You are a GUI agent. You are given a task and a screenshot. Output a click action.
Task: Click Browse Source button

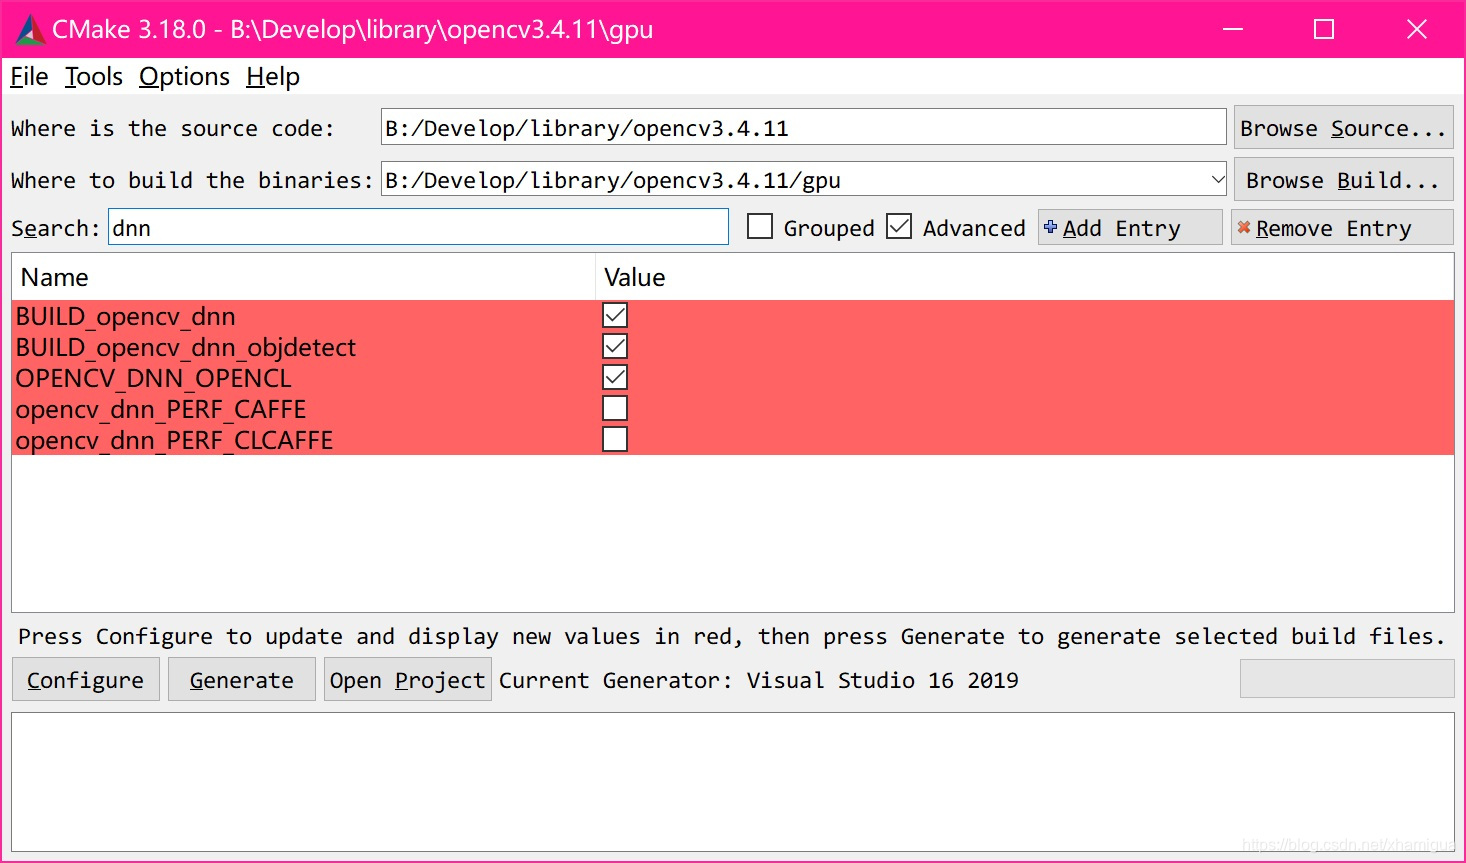(x=1343, y=128)
